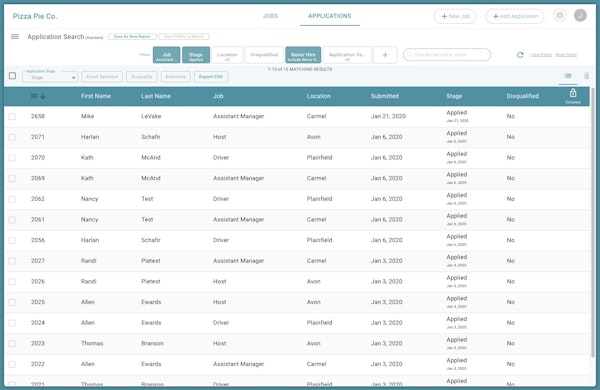Click the Reinstate button

pos(176,77)
